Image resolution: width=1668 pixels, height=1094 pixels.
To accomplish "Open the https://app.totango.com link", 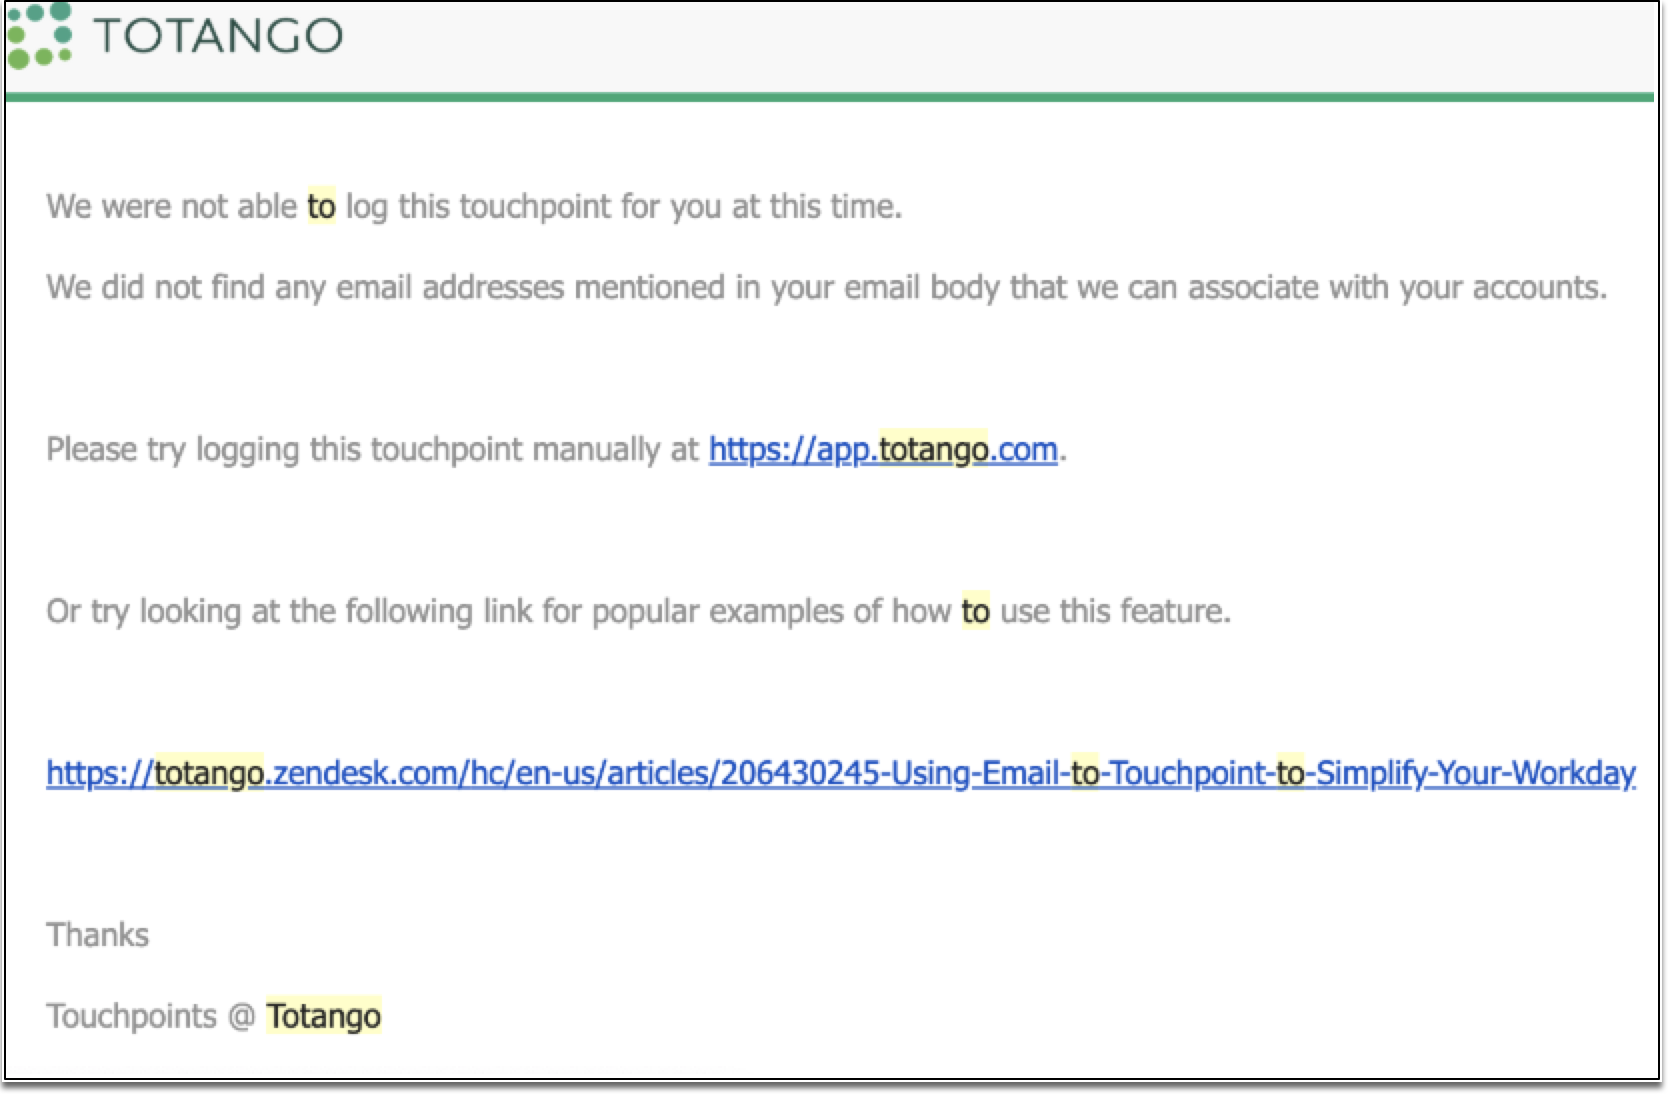I will (x=883, y=450).
